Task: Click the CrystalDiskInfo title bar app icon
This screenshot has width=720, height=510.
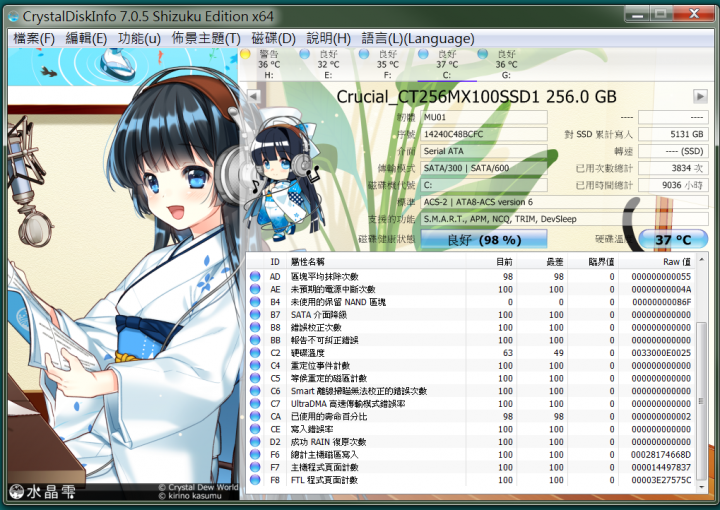Action: [x=13, y=17]
